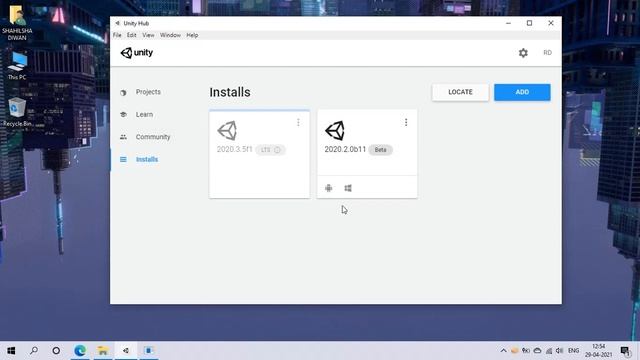
Task: Select the Installs sidebar item
Action: 147,160
